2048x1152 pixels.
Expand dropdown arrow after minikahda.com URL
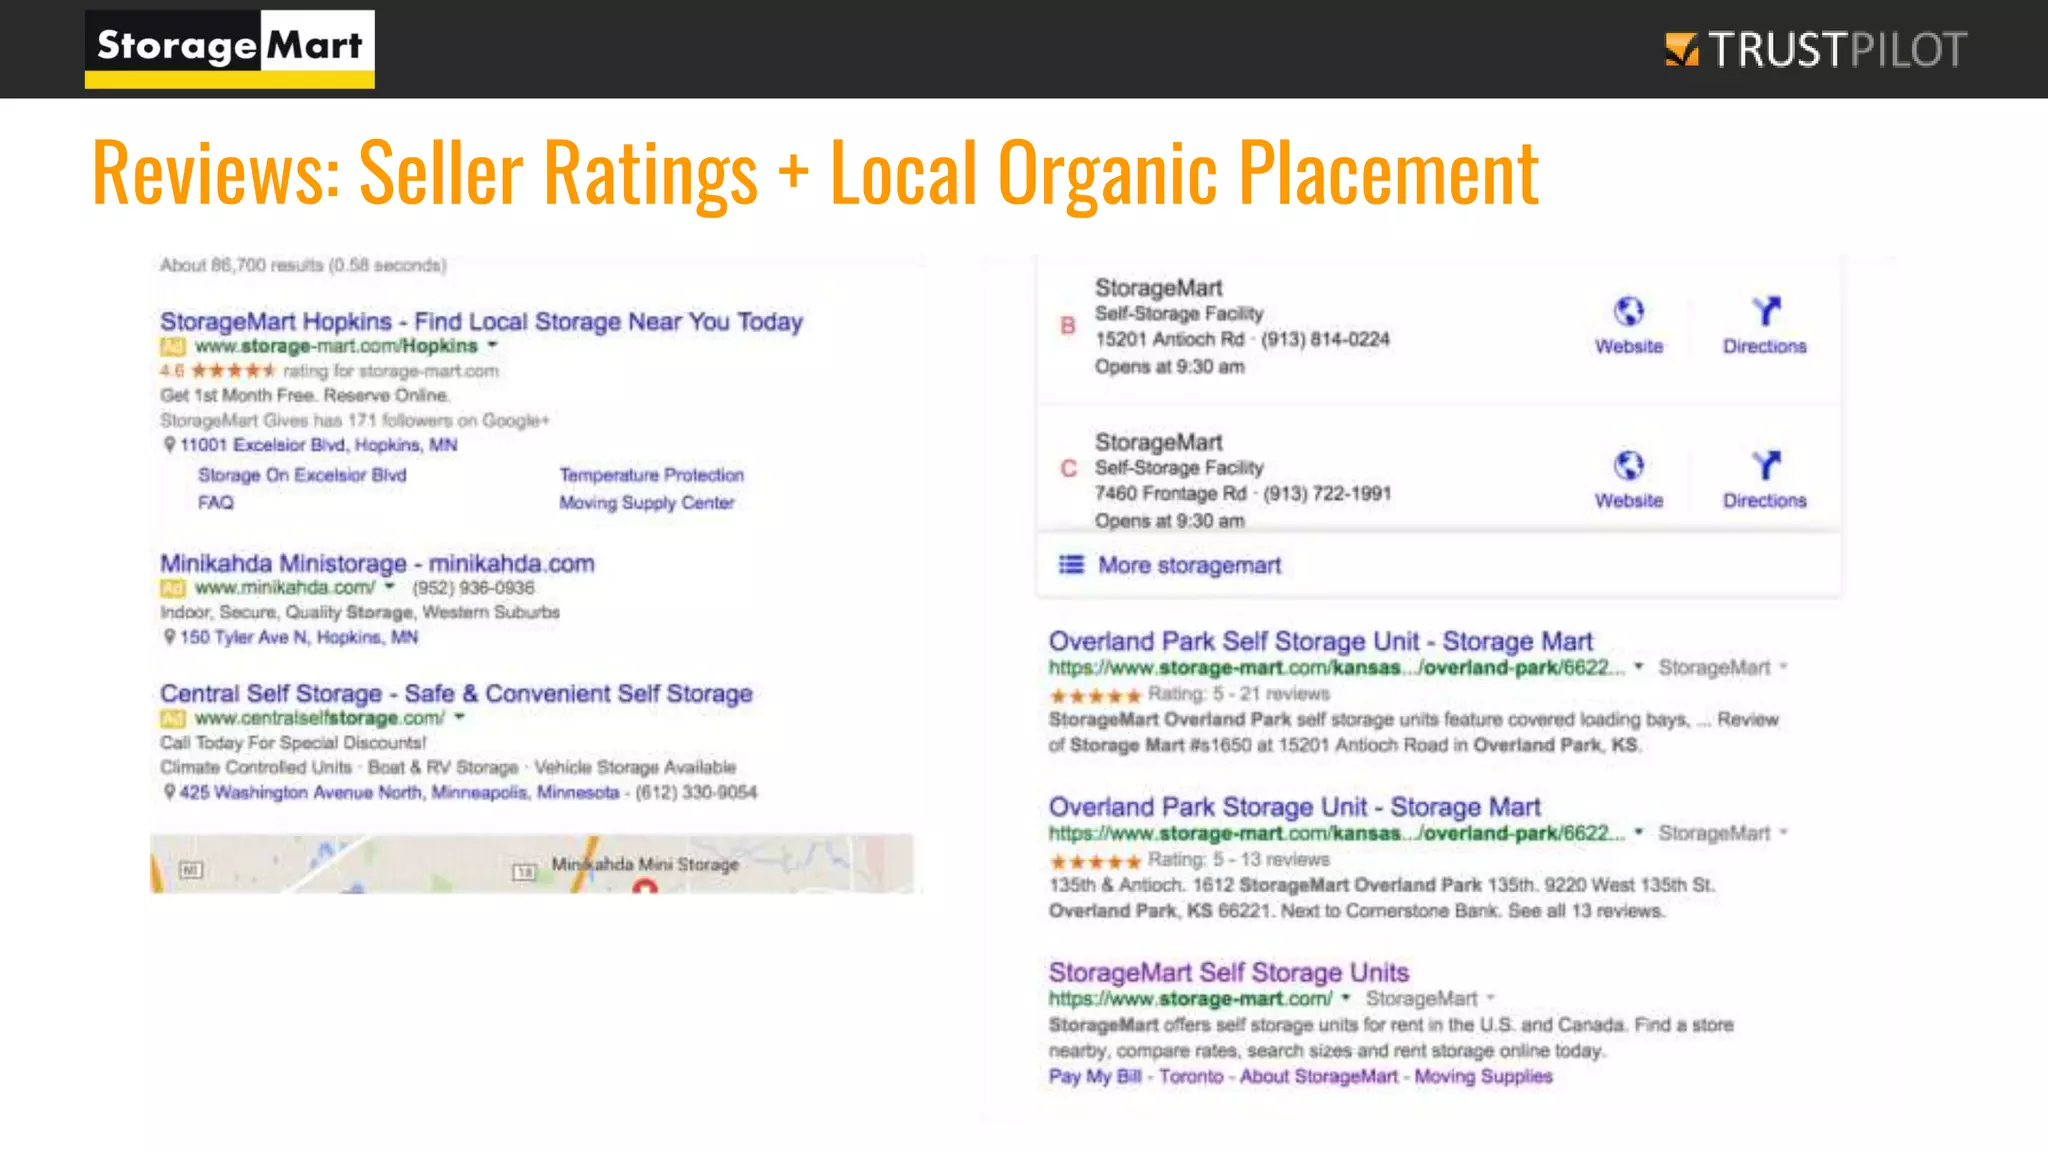pos(389,587)
